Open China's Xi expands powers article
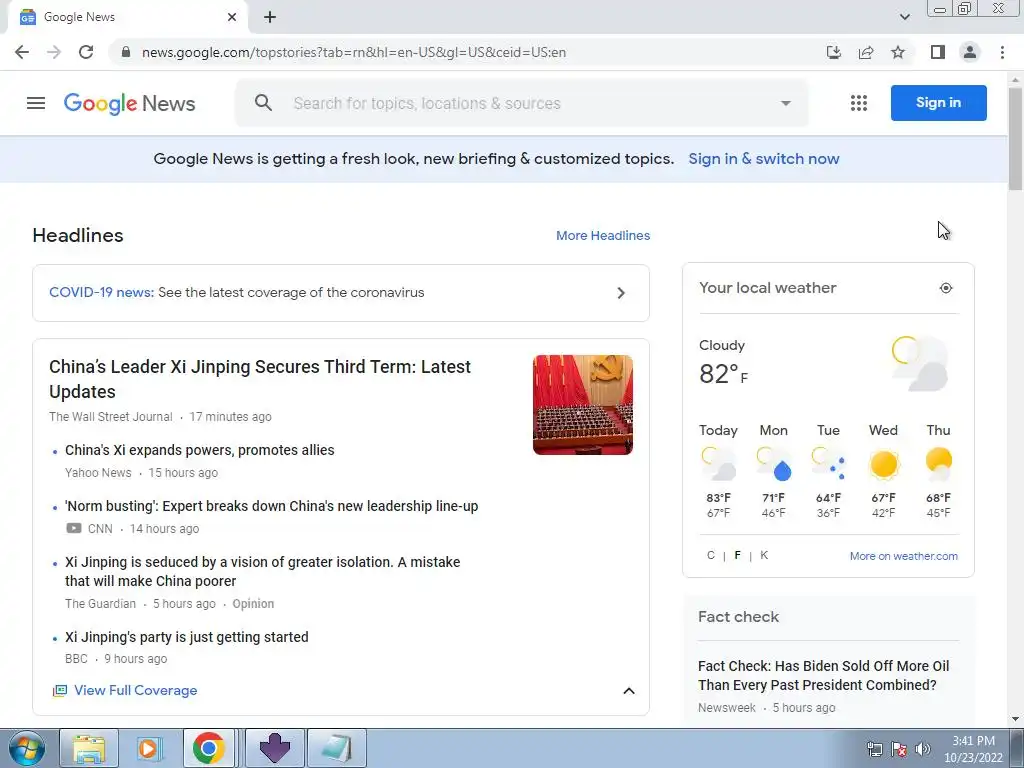 tap(200, 450)
